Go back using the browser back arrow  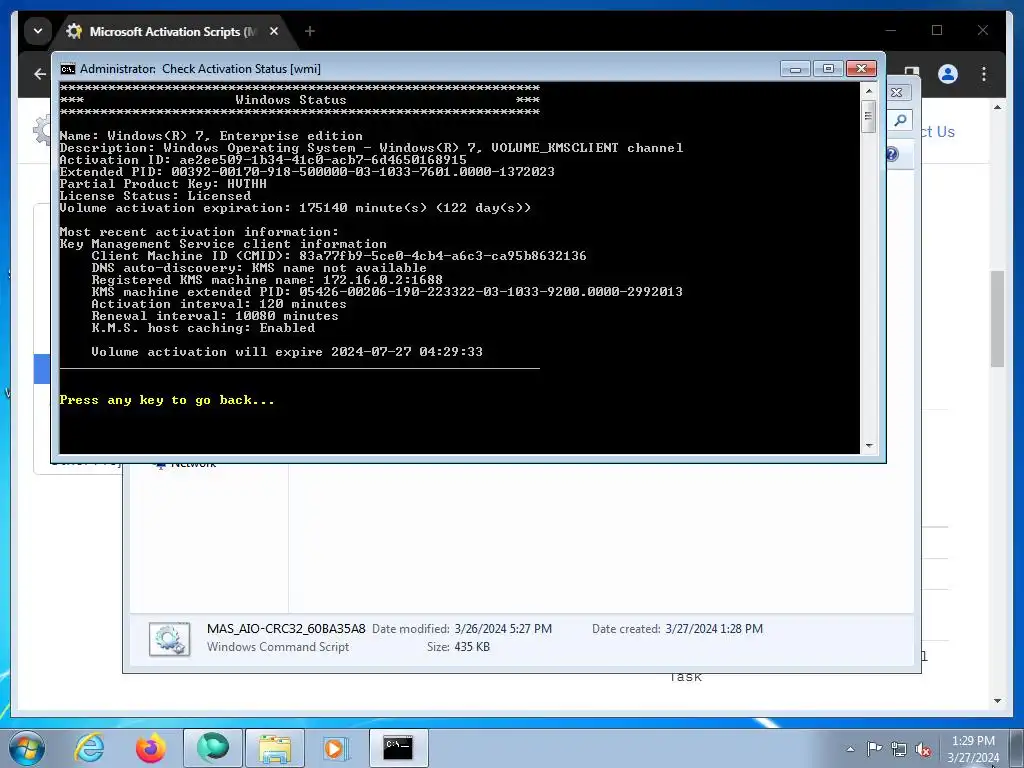click(x=40, y=74)
